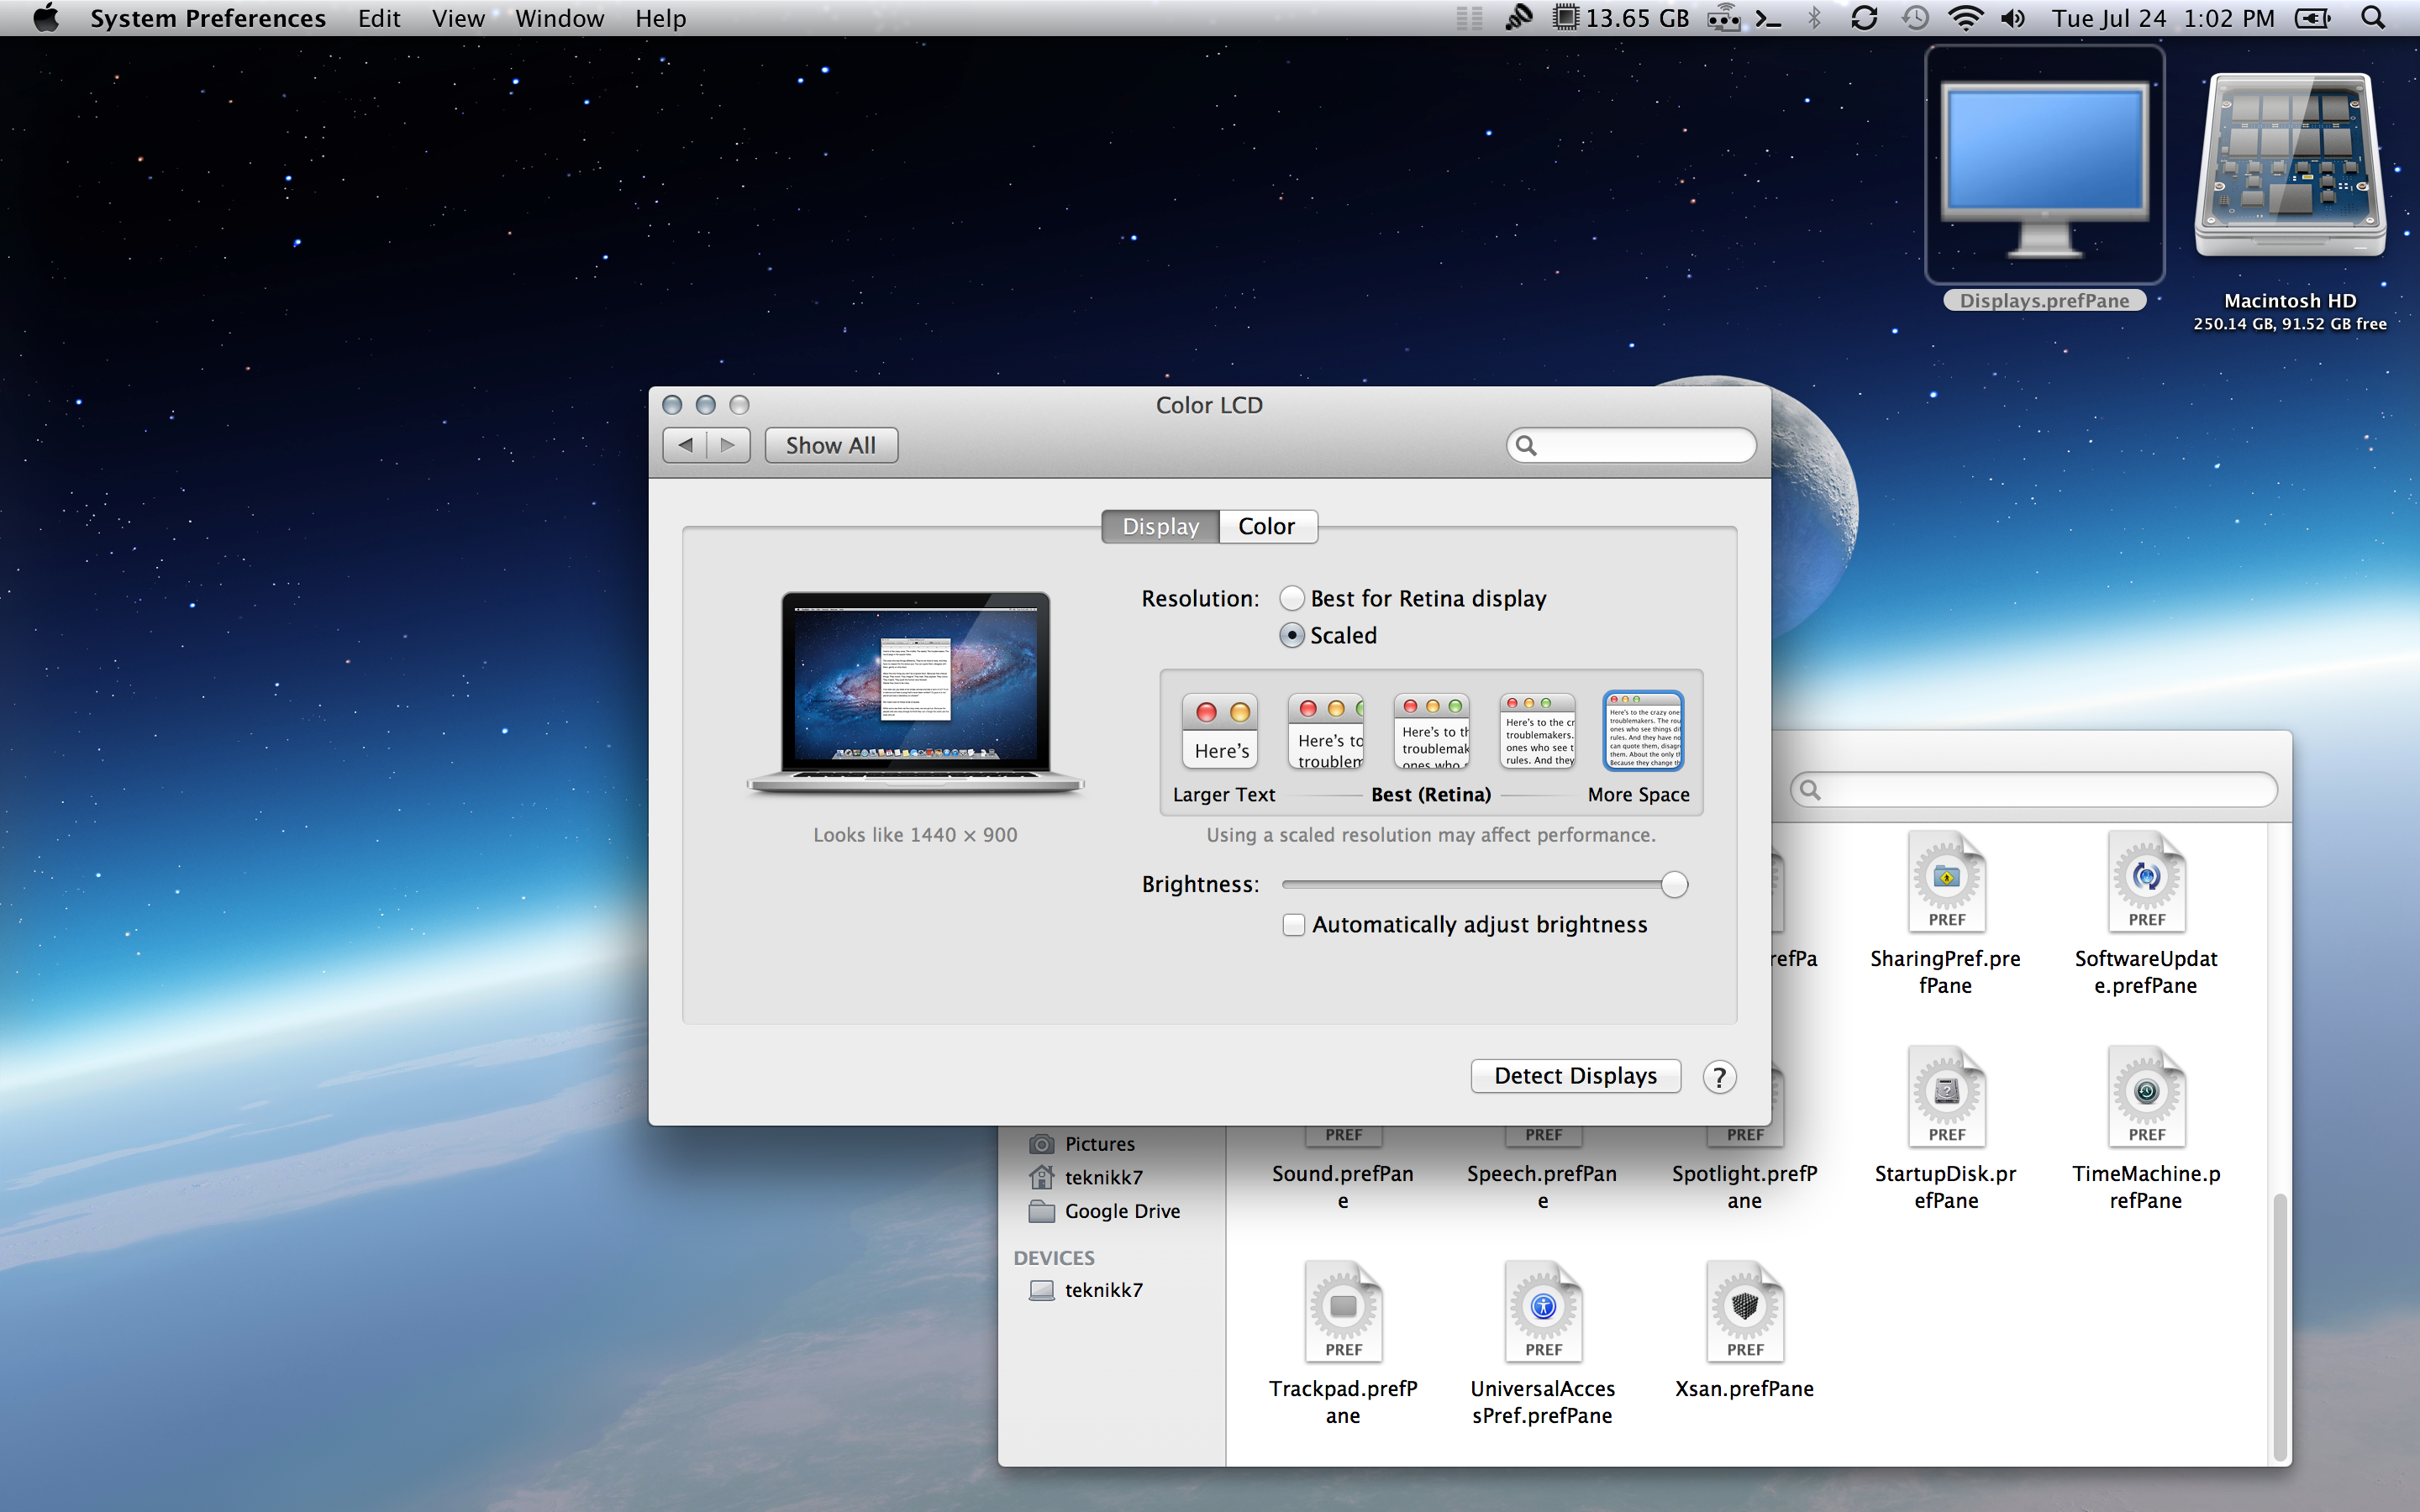
Task: Click the Detect Displays button
Action: 1576,1076
